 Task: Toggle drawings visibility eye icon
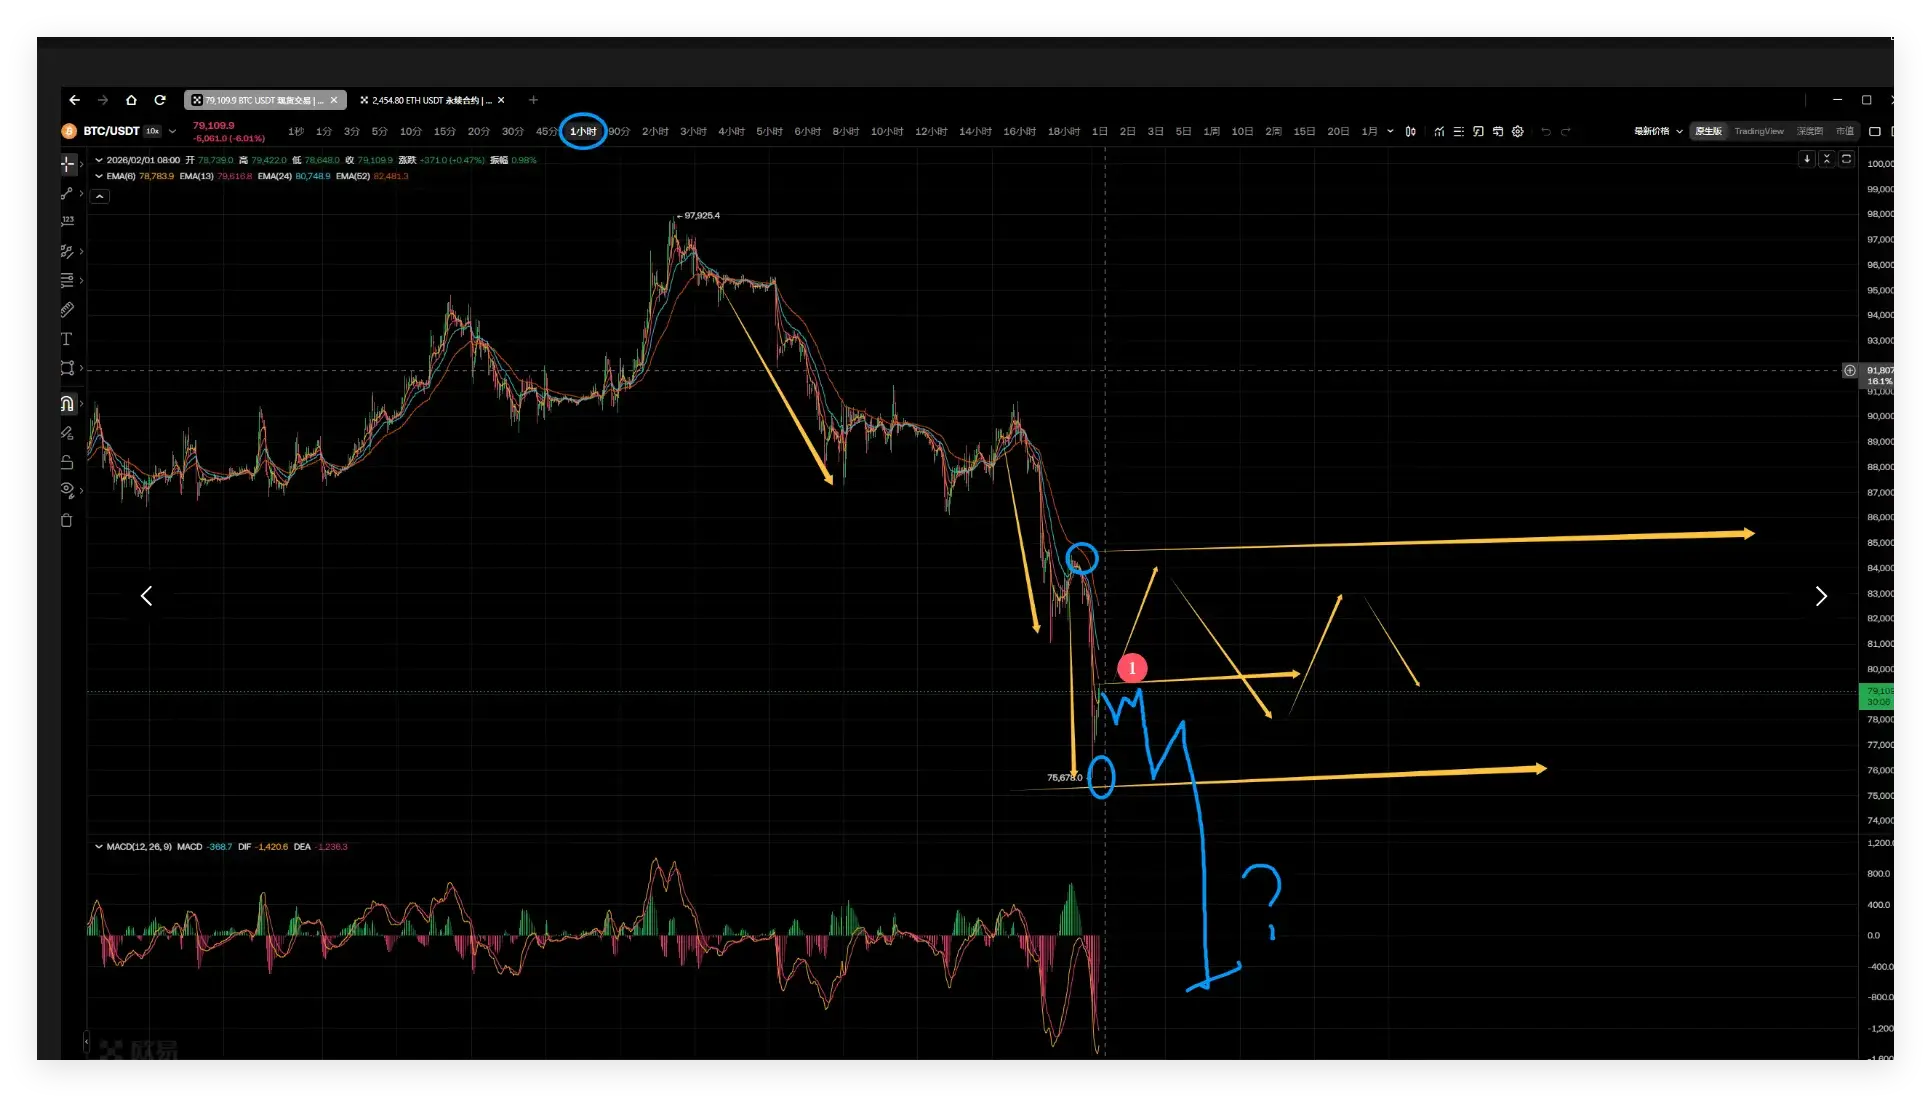67,490
